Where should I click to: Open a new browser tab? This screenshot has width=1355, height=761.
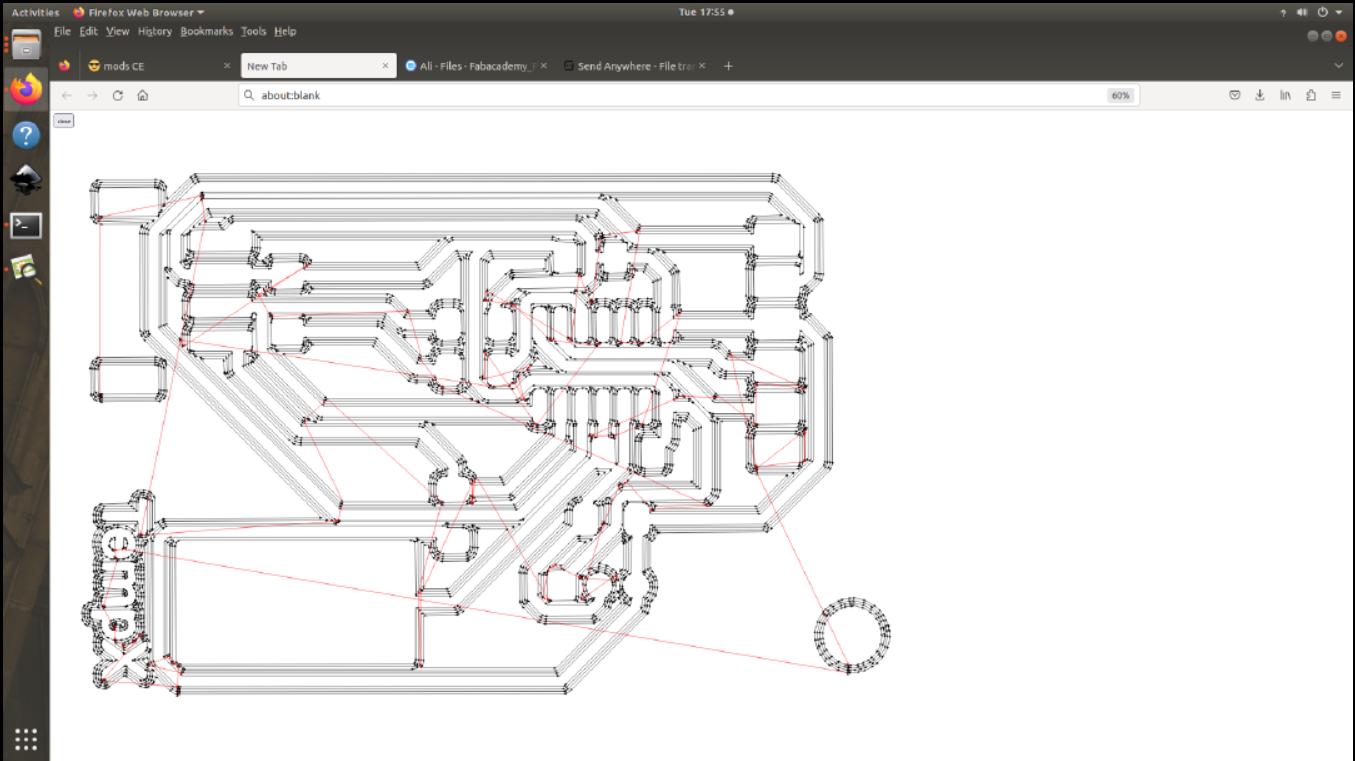[728, 66]
